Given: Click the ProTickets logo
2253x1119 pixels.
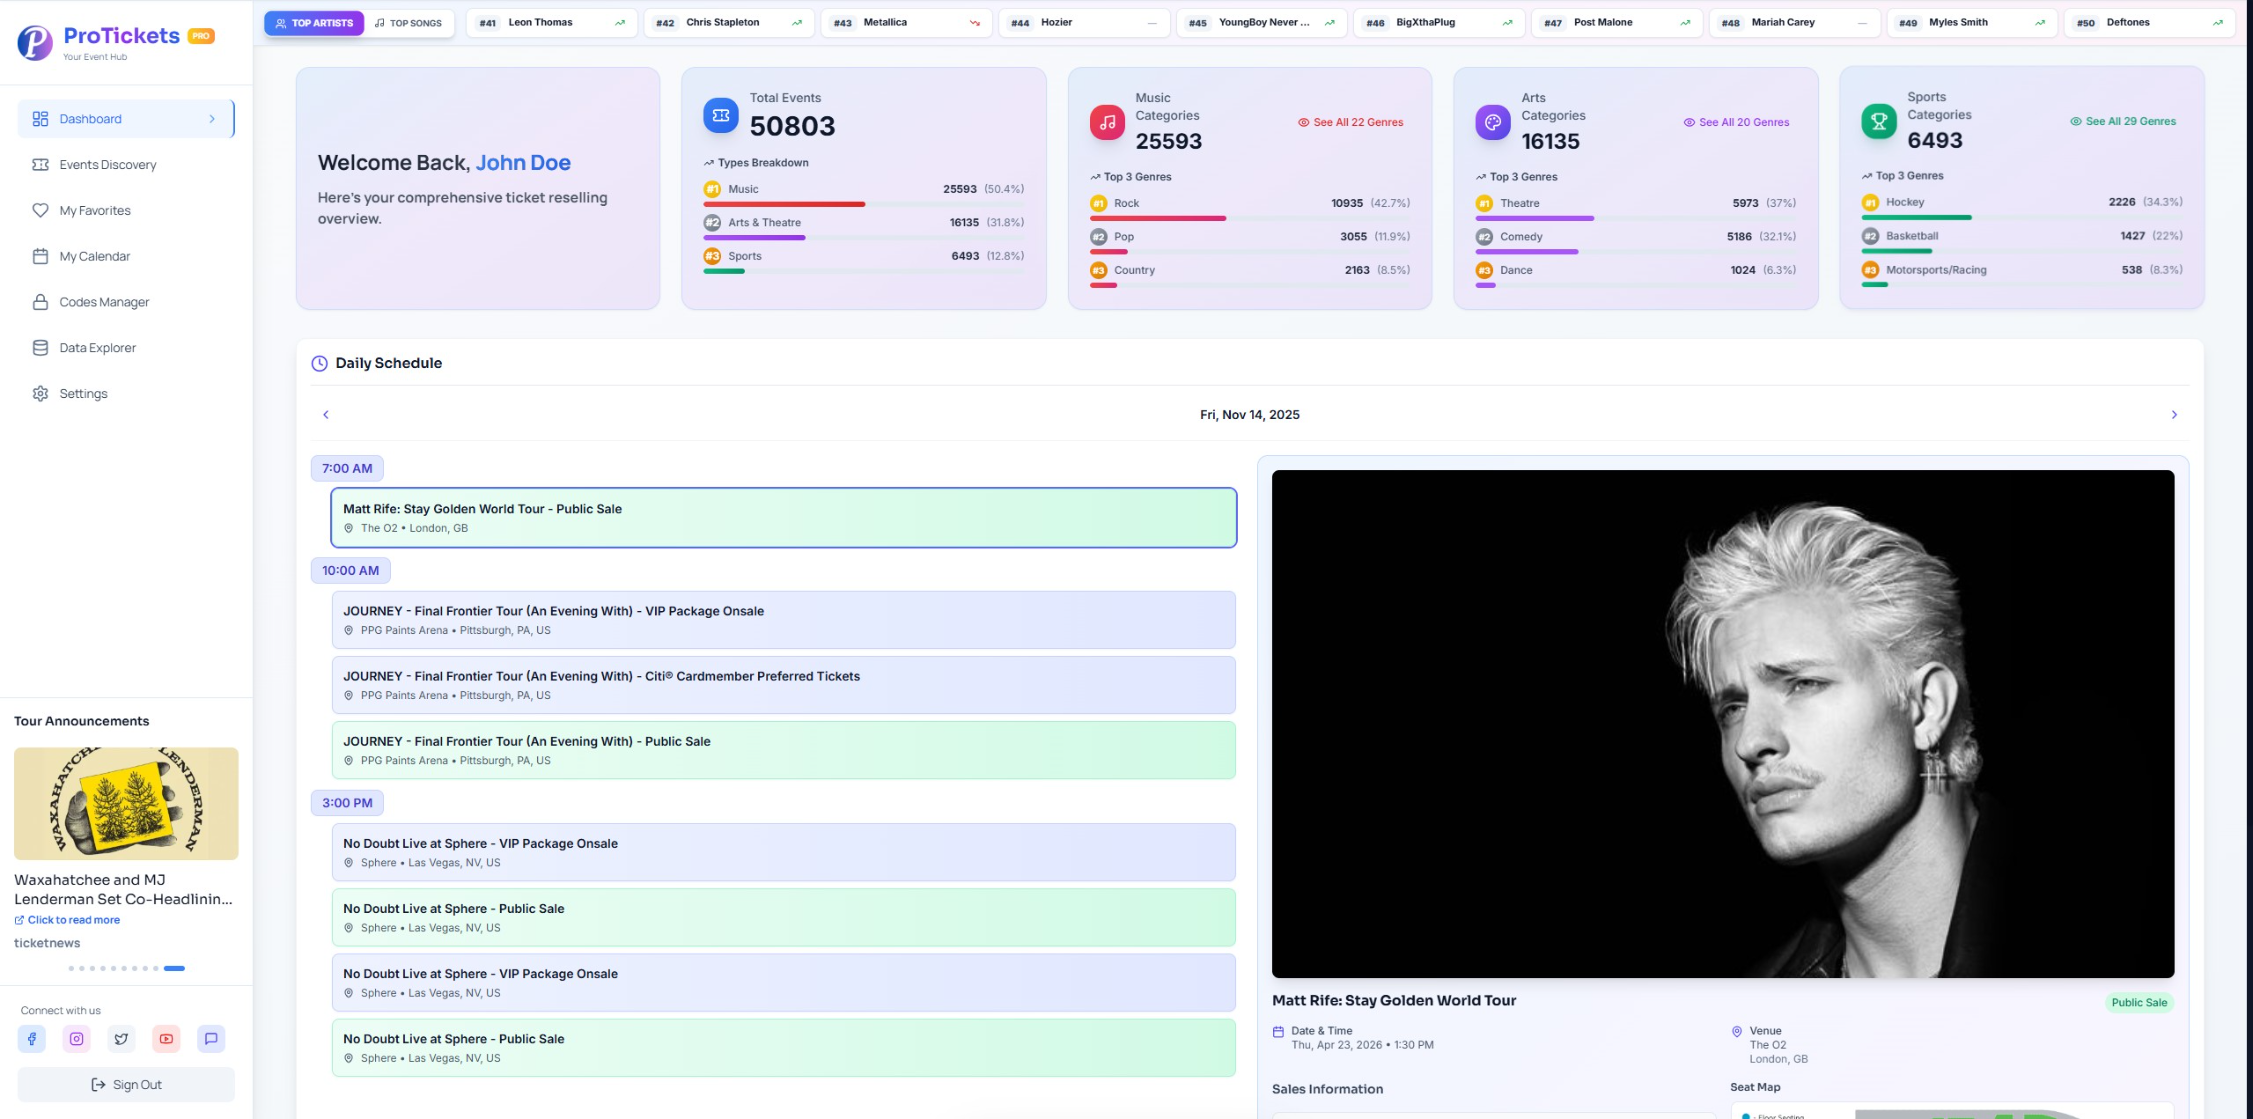Looking at the screenshot, I should pos(35,42).
